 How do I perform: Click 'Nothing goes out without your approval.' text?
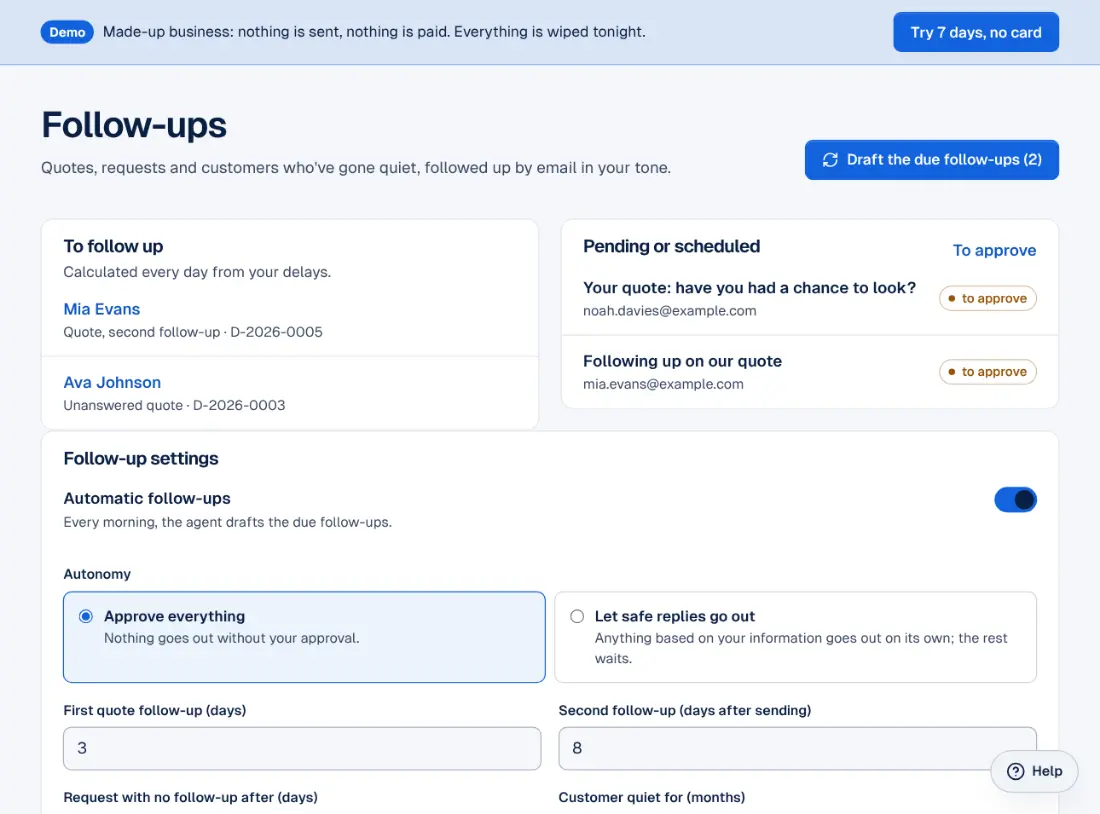pyautogui.click(x=232, y=639)
